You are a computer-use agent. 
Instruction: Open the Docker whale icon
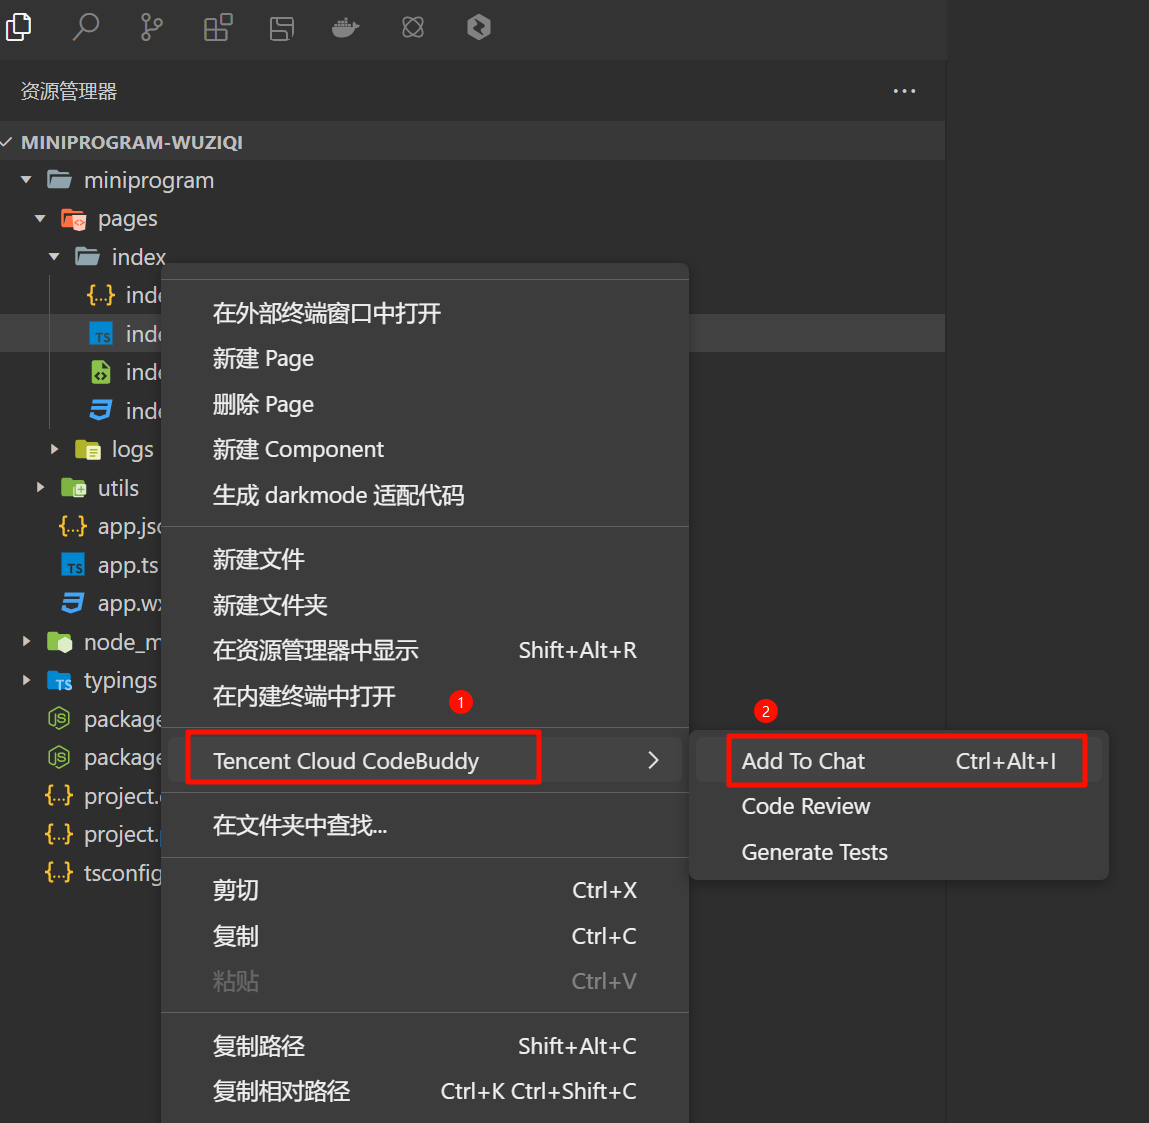(345, 27)
